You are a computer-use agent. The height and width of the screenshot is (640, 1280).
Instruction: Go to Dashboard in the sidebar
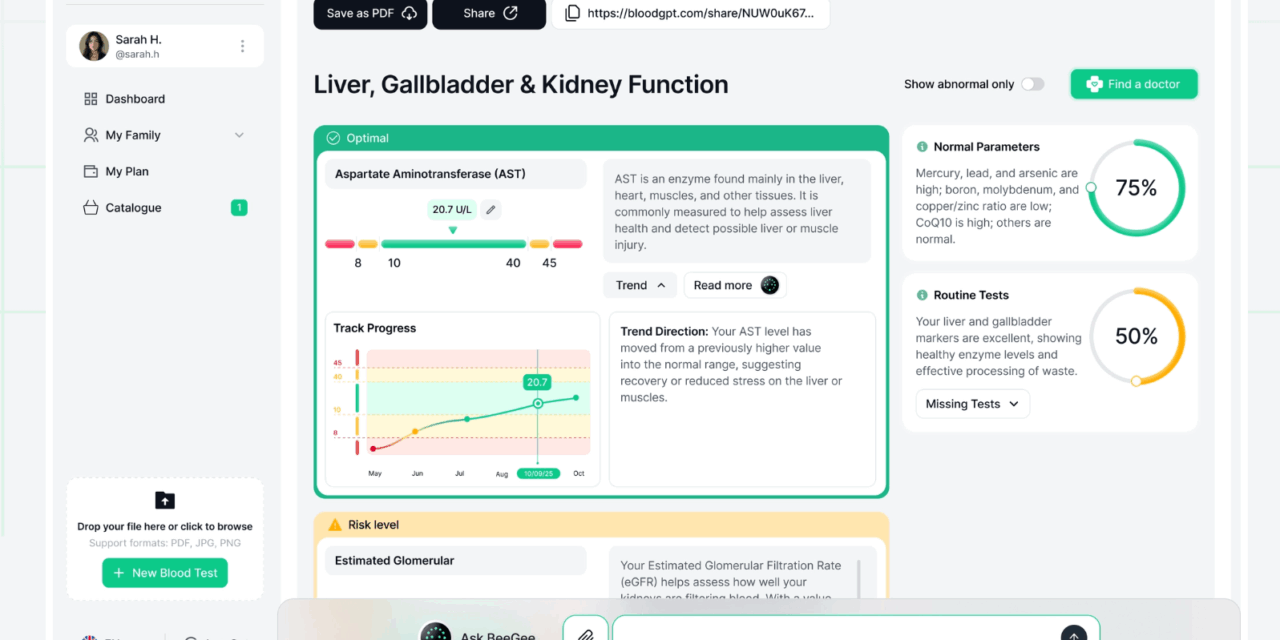pyautogui.click(x=135, y=98)
